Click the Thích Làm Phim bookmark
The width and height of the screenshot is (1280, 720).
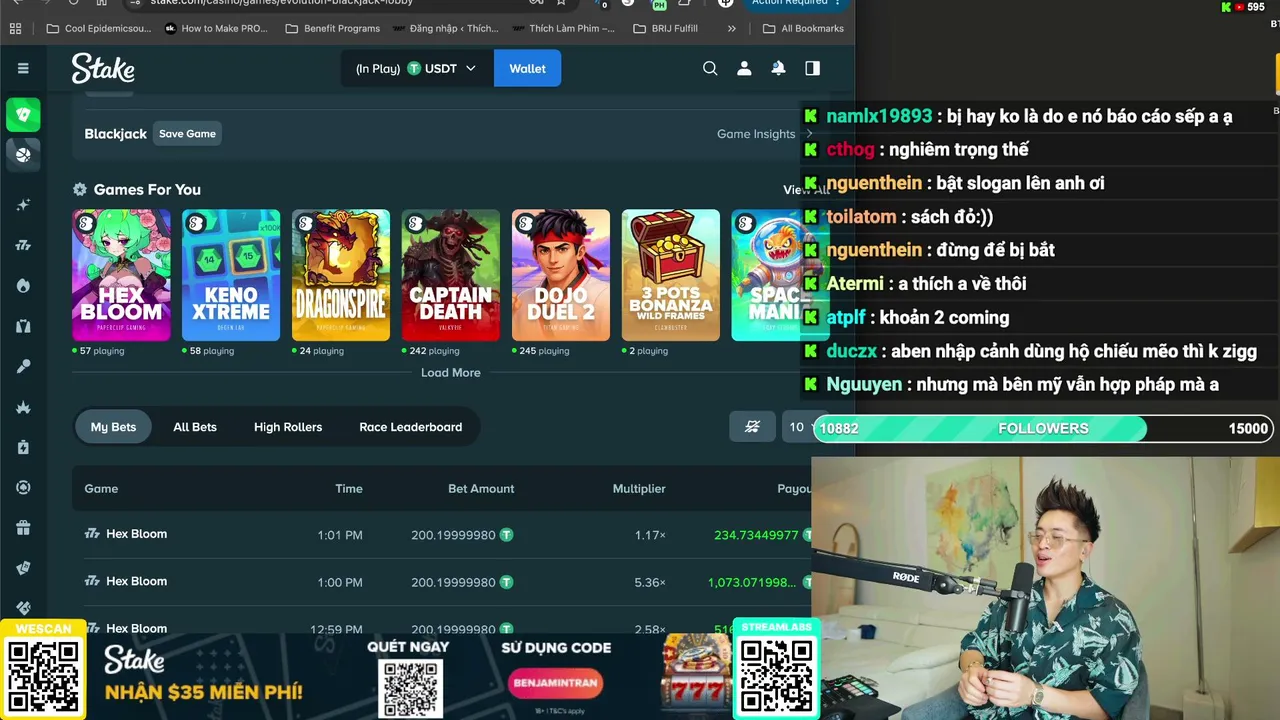pyautogui.click(x=562, y=28)
